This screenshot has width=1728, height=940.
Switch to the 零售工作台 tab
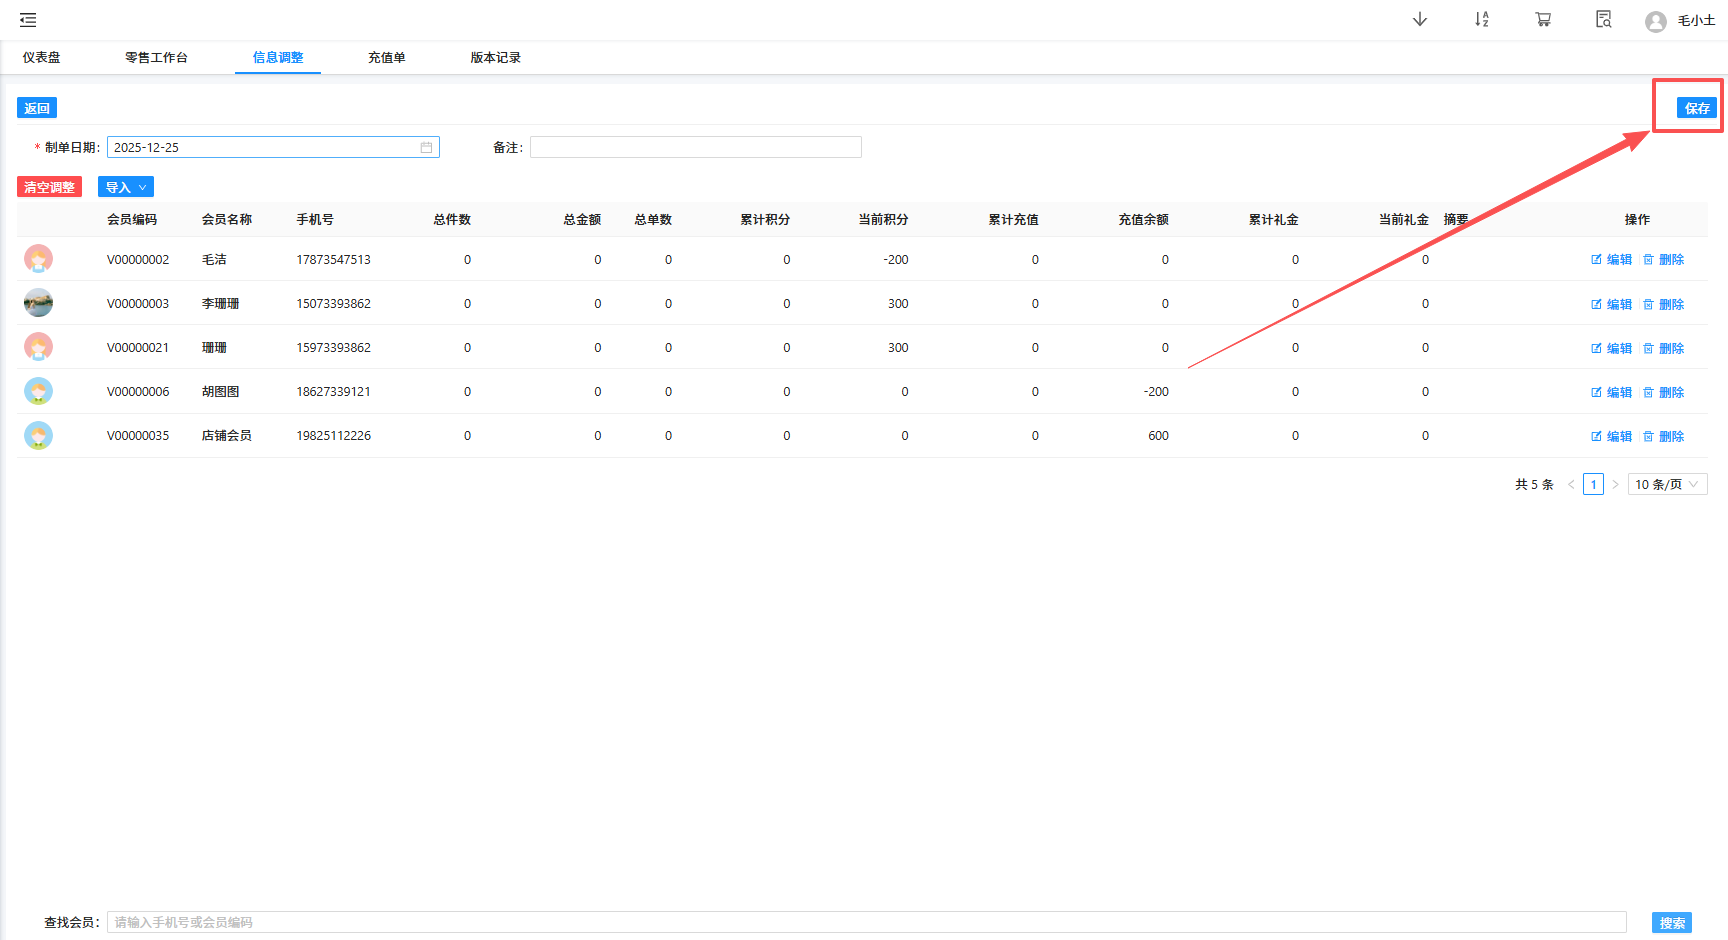[x=156, y=58]
